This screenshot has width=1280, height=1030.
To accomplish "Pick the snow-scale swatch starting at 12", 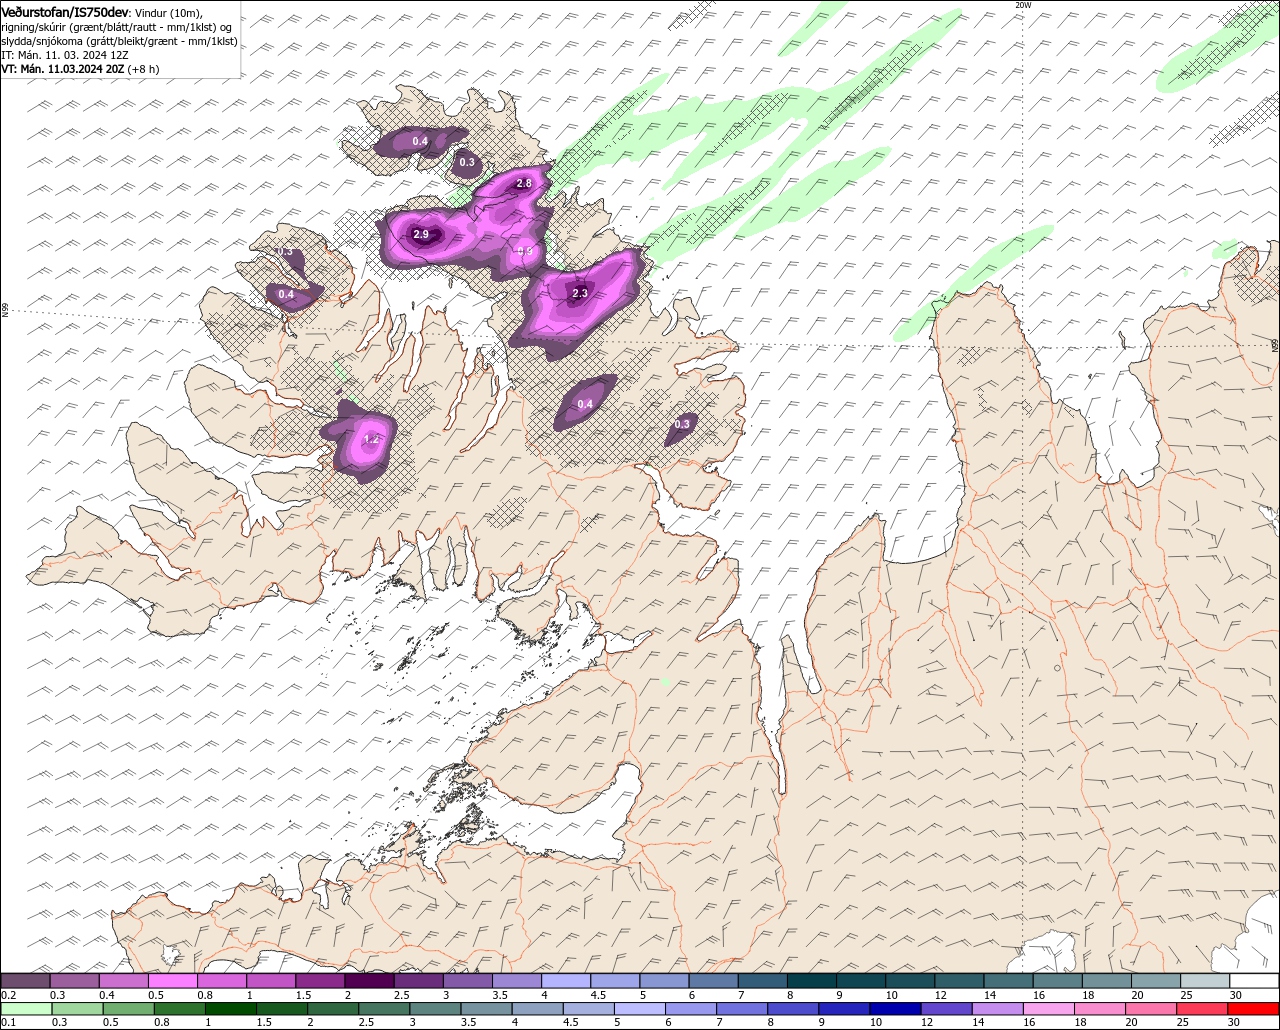I will coord(959,981).
